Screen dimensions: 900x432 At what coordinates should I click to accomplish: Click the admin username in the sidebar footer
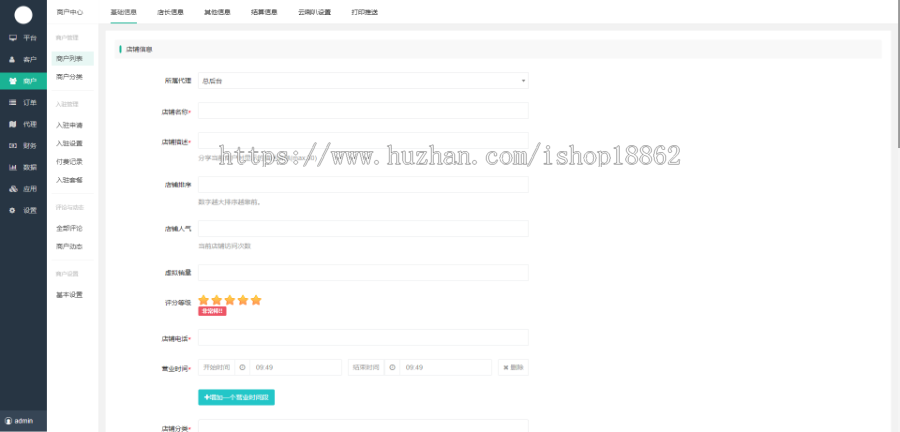coord(24,421)
